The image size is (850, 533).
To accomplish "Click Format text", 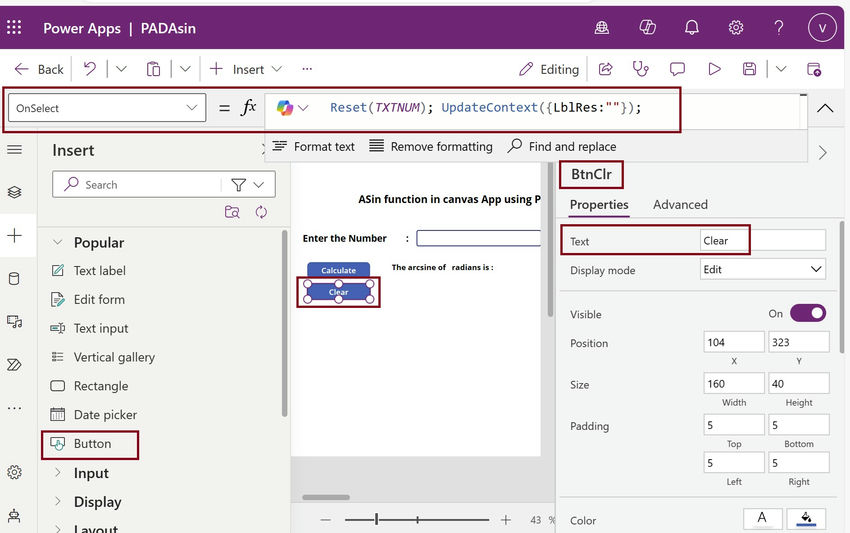I will click(313, 146).
